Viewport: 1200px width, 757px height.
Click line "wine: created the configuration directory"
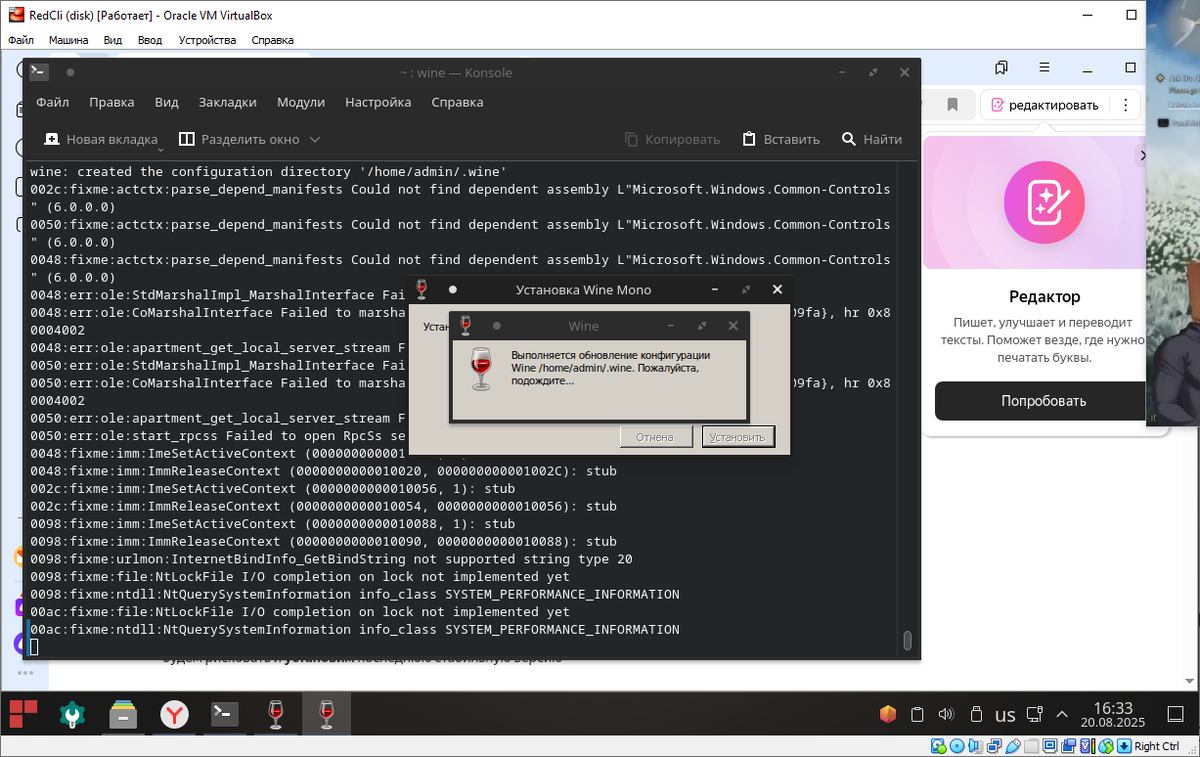point(269,171)
